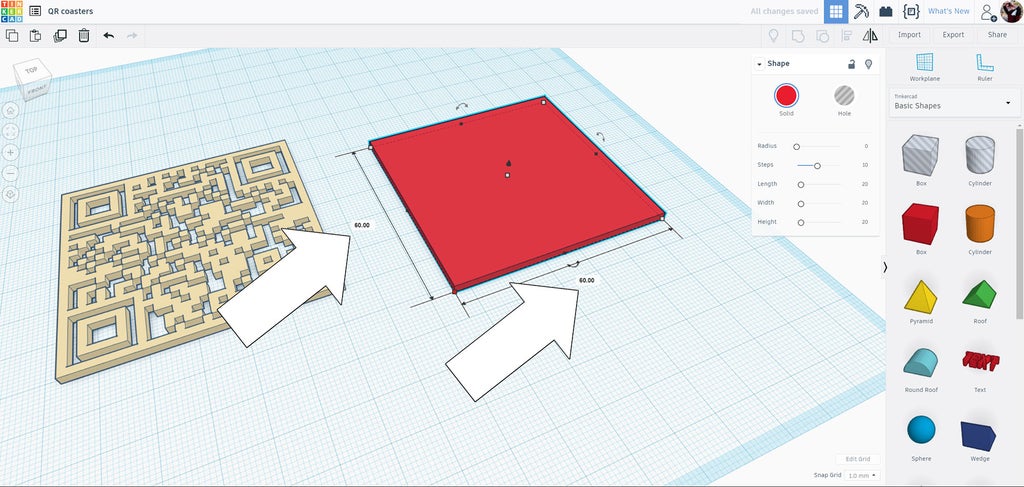Open the Tinkercad logo home link

(x=12, y=11)
